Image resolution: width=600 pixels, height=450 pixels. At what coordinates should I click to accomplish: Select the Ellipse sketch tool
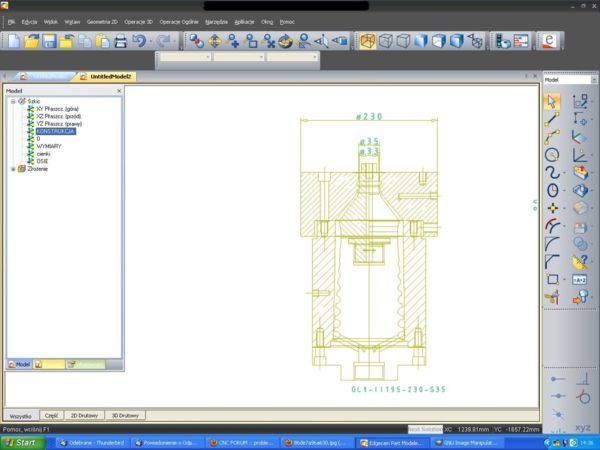pos(552,190)
